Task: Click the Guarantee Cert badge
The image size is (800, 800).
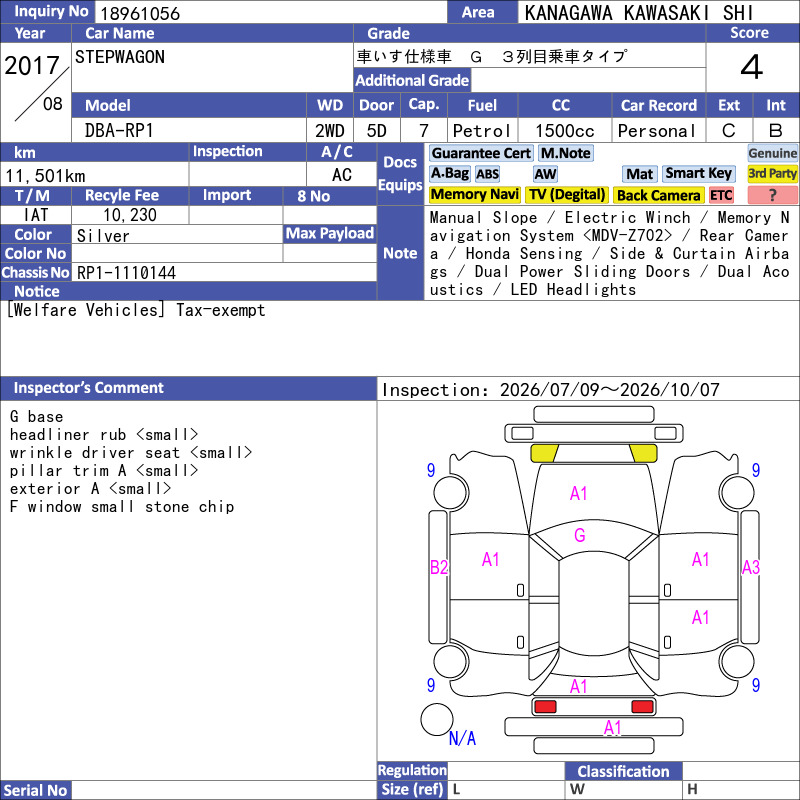Action: [x=481, y=153]
